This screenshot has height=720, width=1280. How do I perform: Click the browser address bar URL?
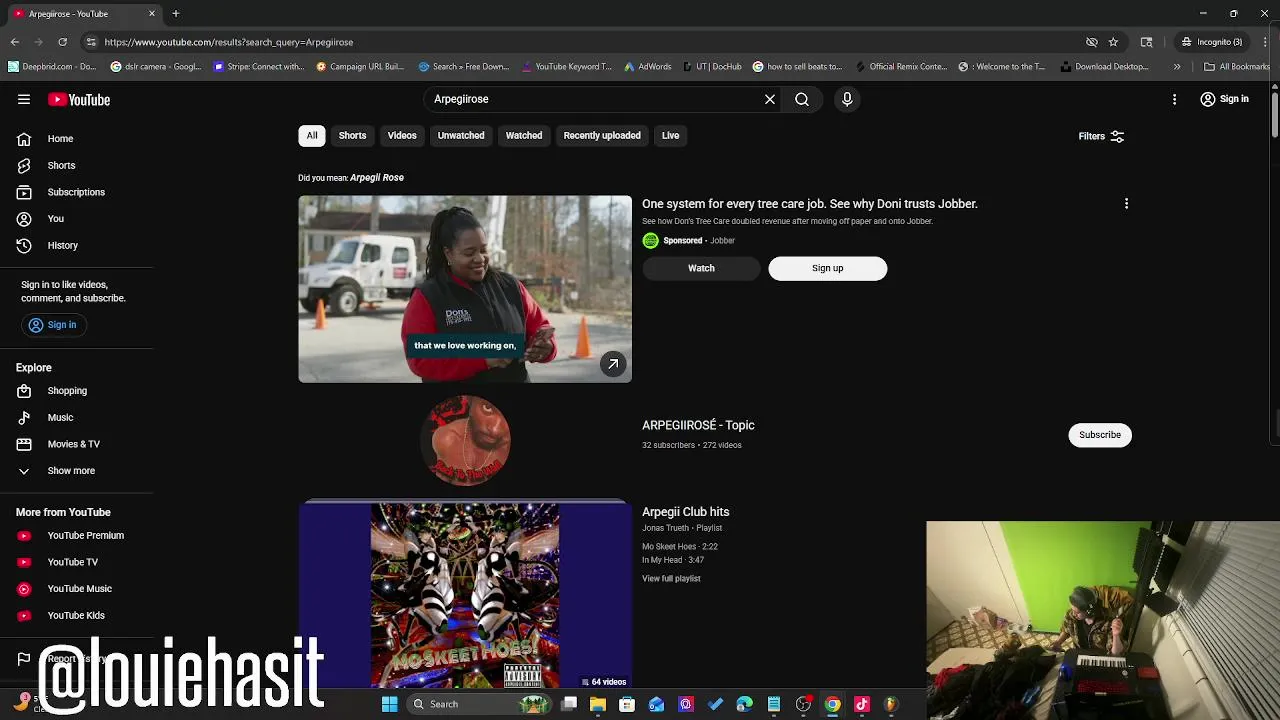point(229,42)
